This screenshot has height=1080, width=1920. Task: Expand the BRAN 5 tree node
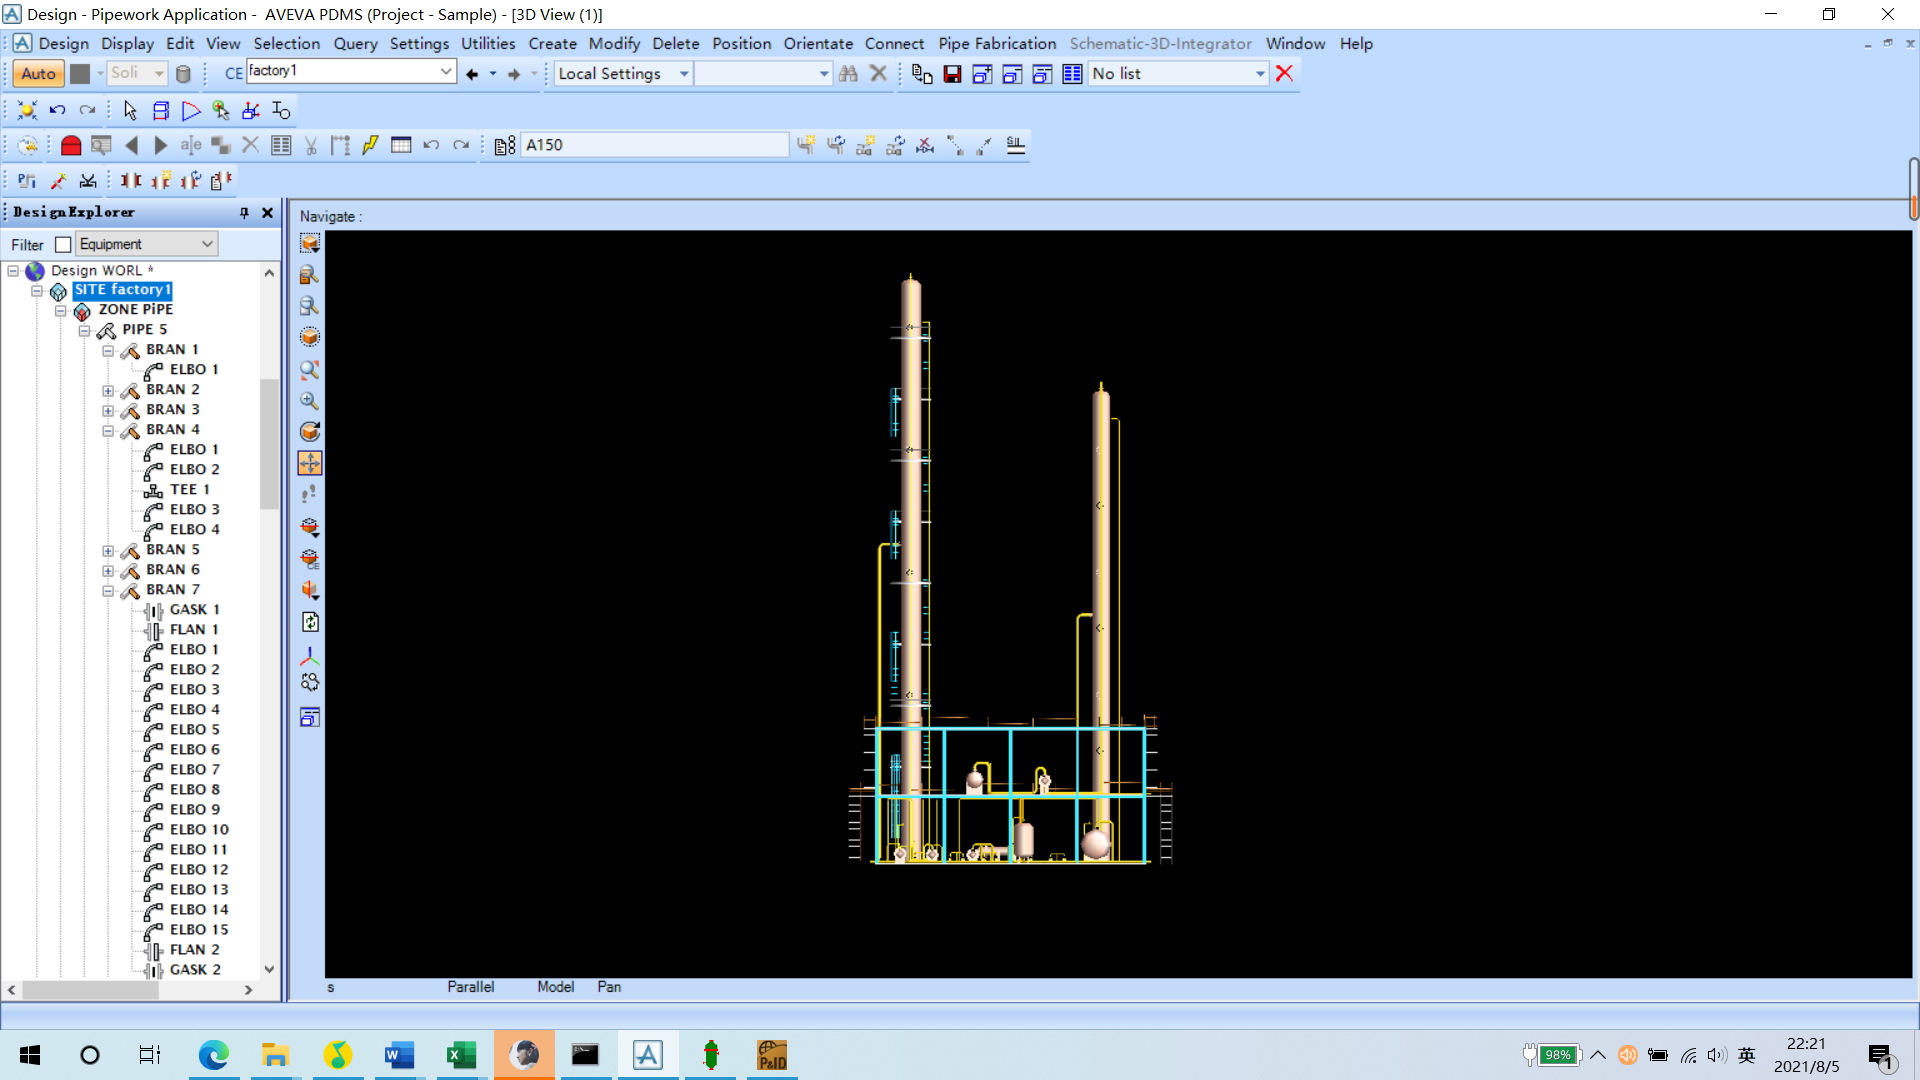108,551
